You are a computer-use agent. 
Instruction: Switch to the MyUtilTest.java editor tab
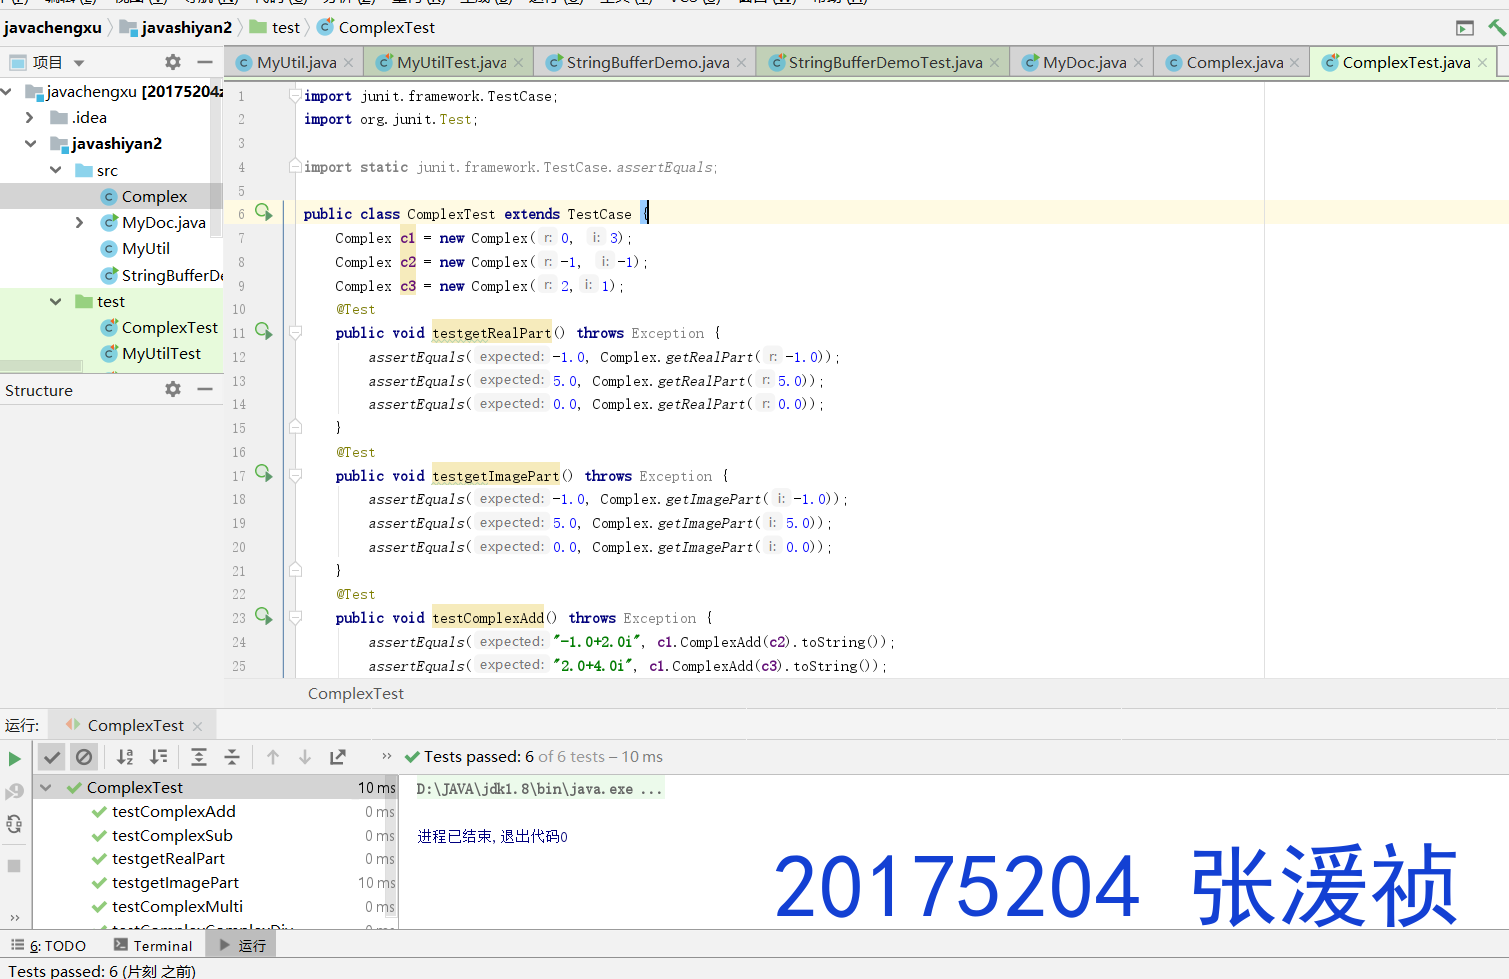point(451,62)
